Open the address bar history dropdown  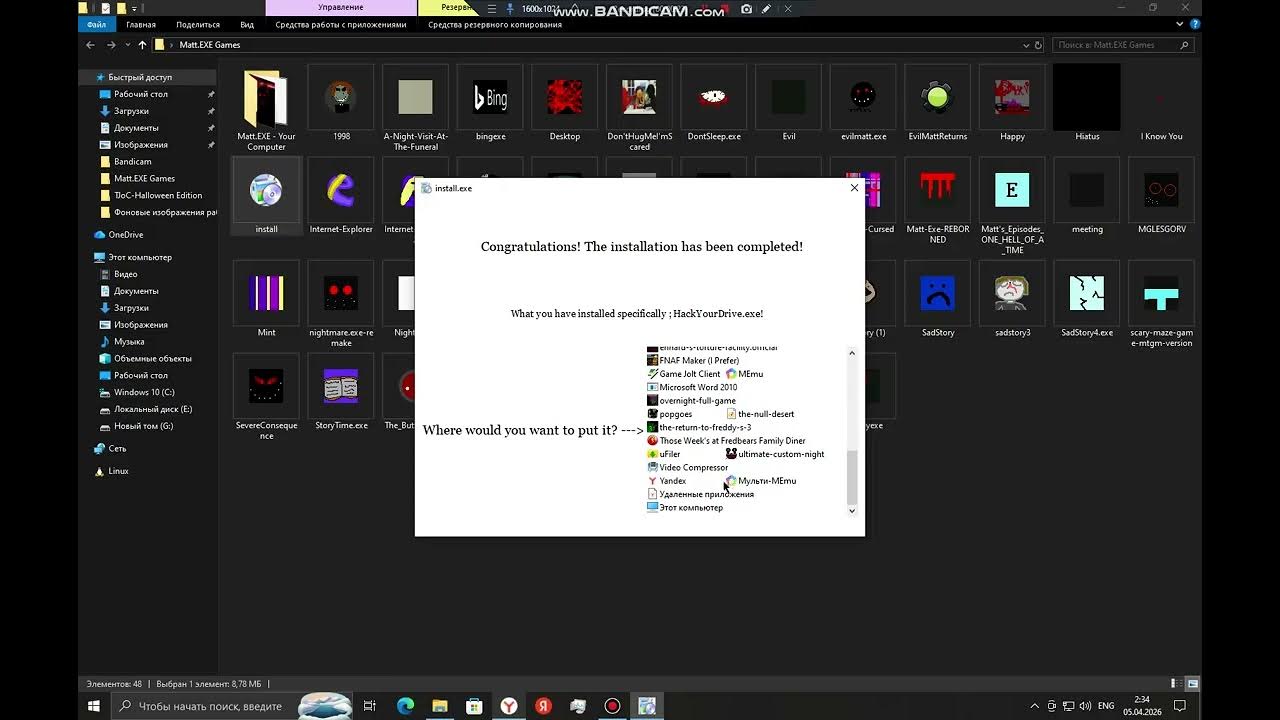1025,45
